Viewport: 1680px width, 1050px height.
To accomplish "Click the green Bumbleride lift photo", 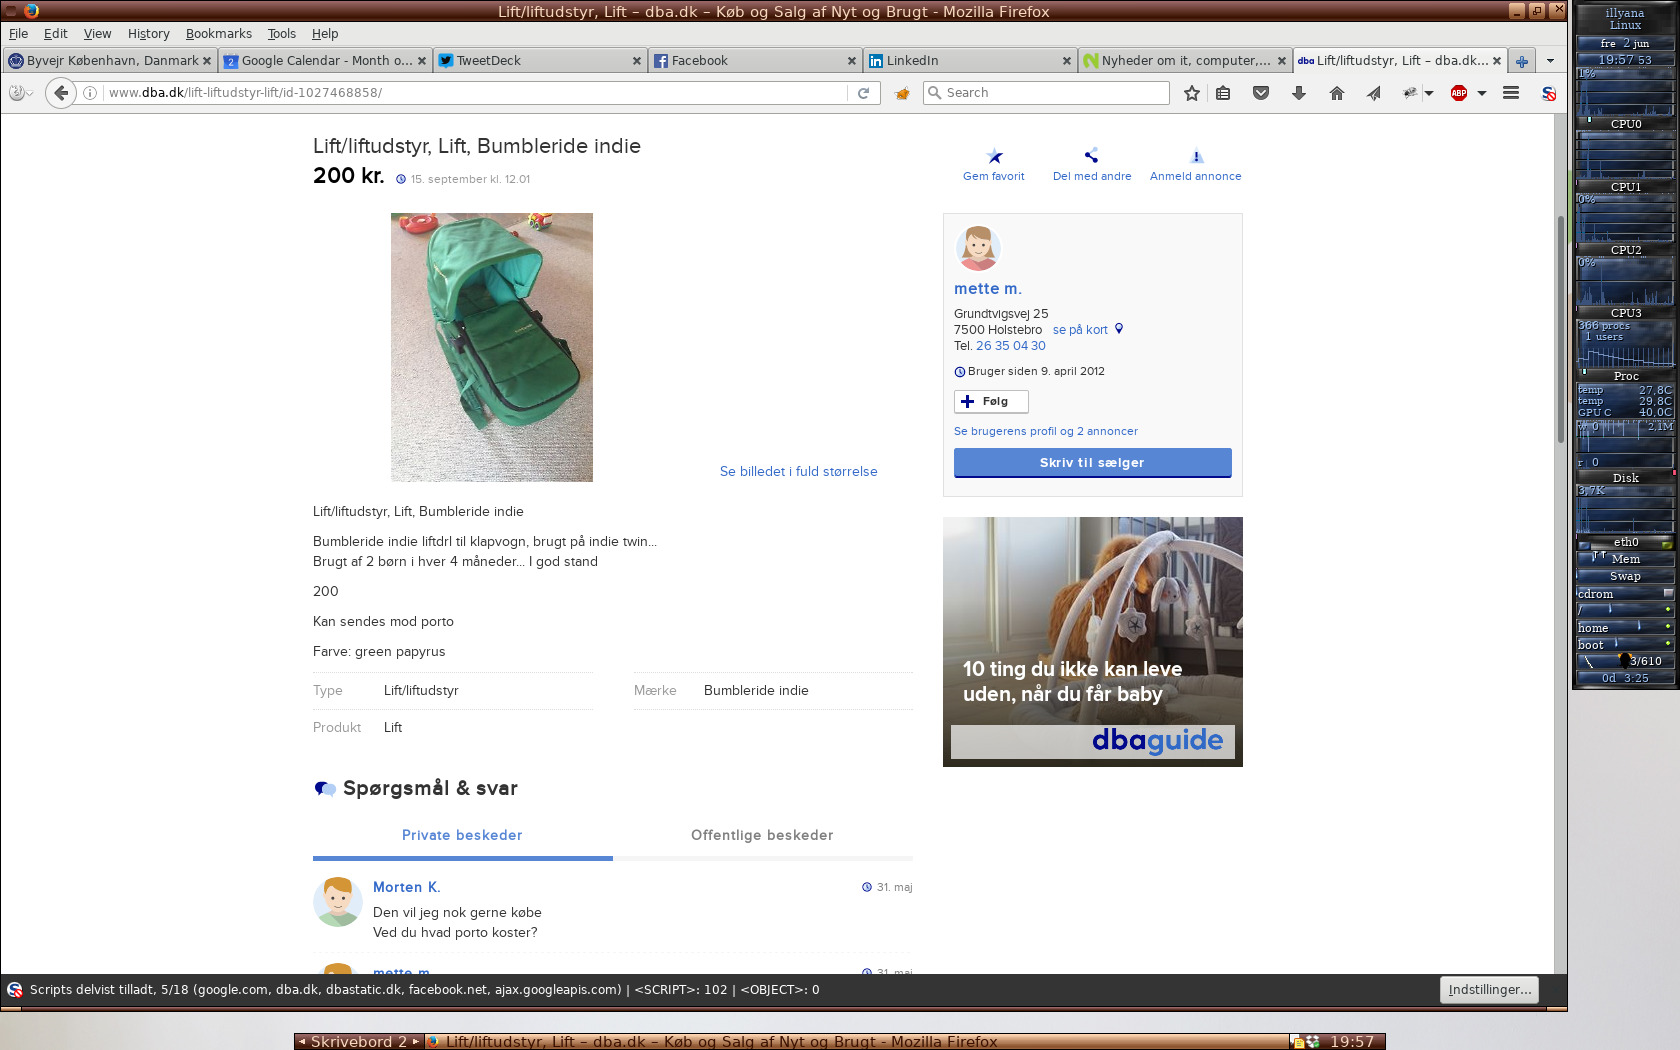I will click(x=492, y=347).
